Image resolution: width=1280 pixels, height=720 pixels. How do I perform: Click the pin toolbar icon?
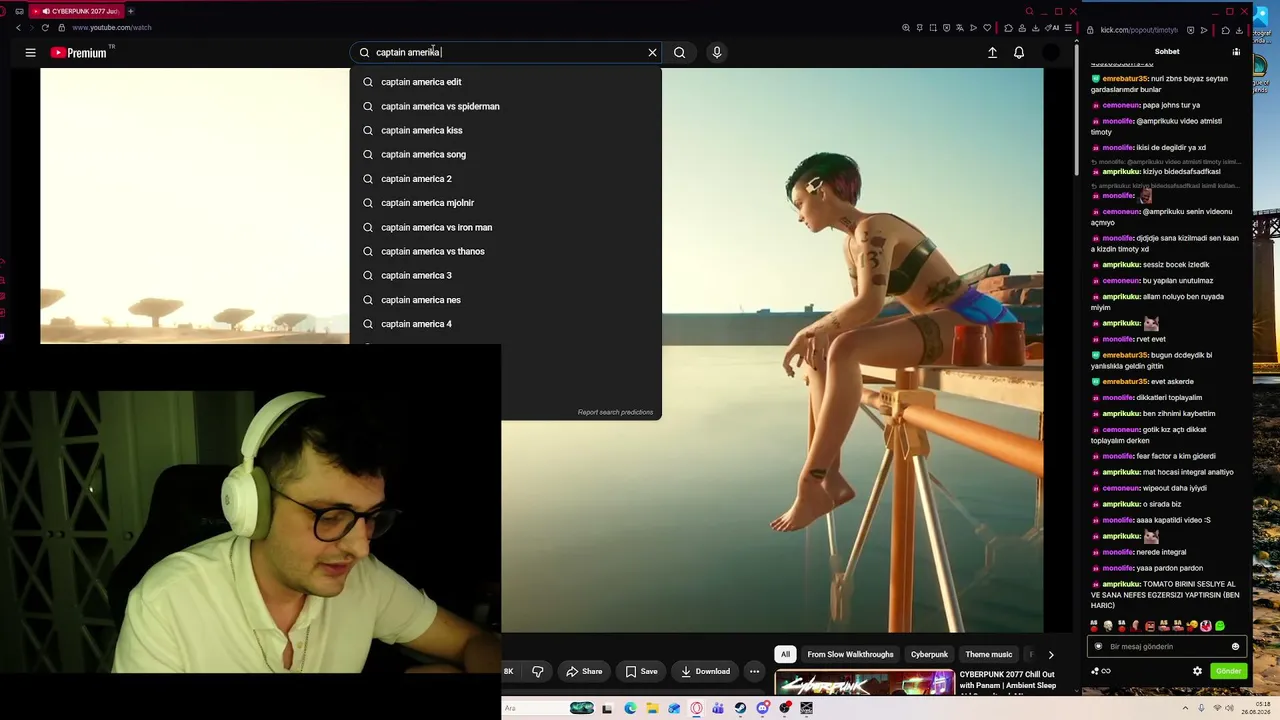point(919,28)
